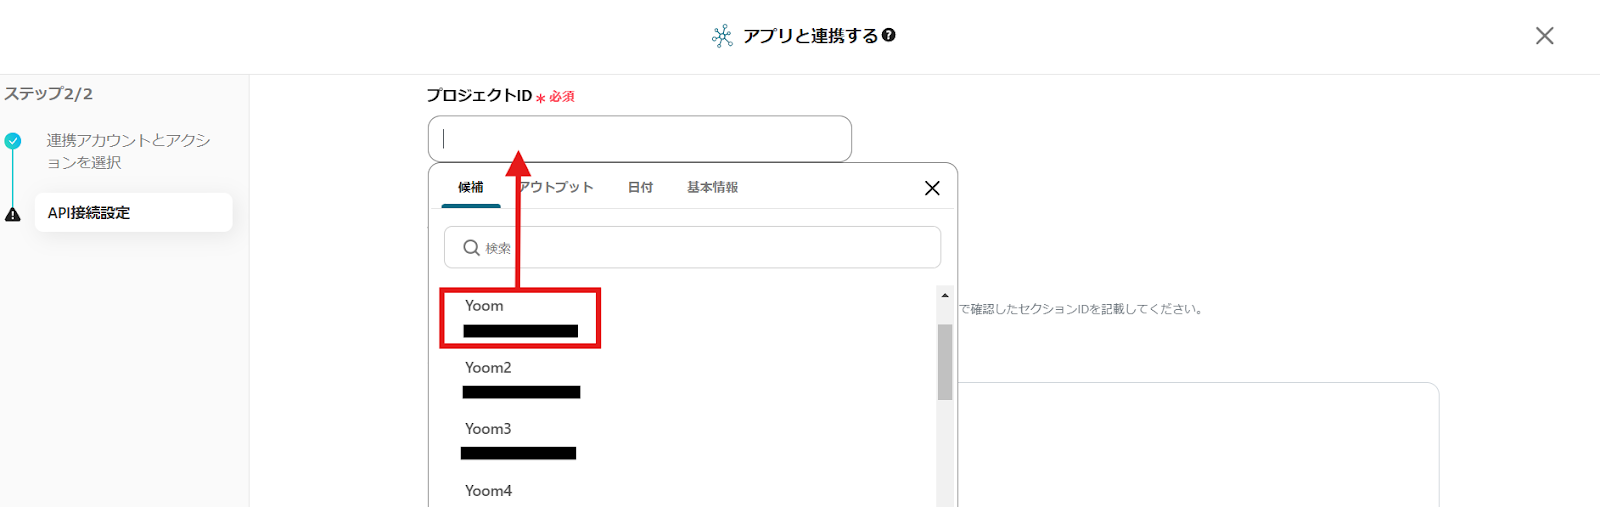The image size is (1600, 507).
Task: Click the completed step checkmark icon
Action: click(x=13, y=141)
